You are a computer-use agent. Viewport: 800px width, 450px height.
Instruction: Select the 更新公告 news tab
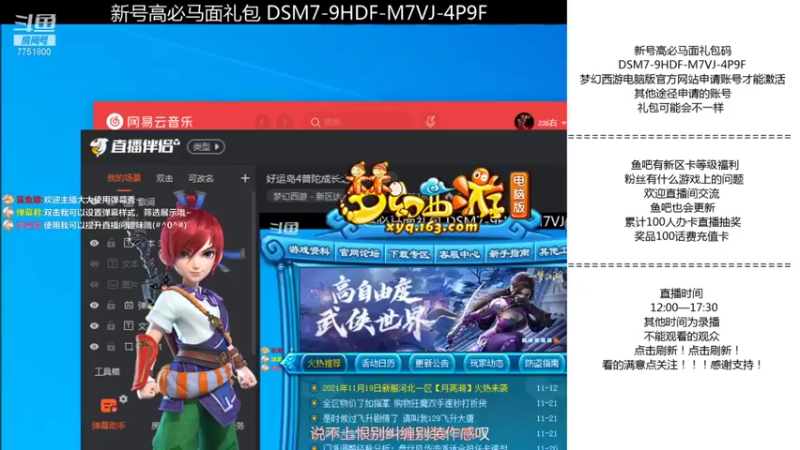[x=432, y=363]
